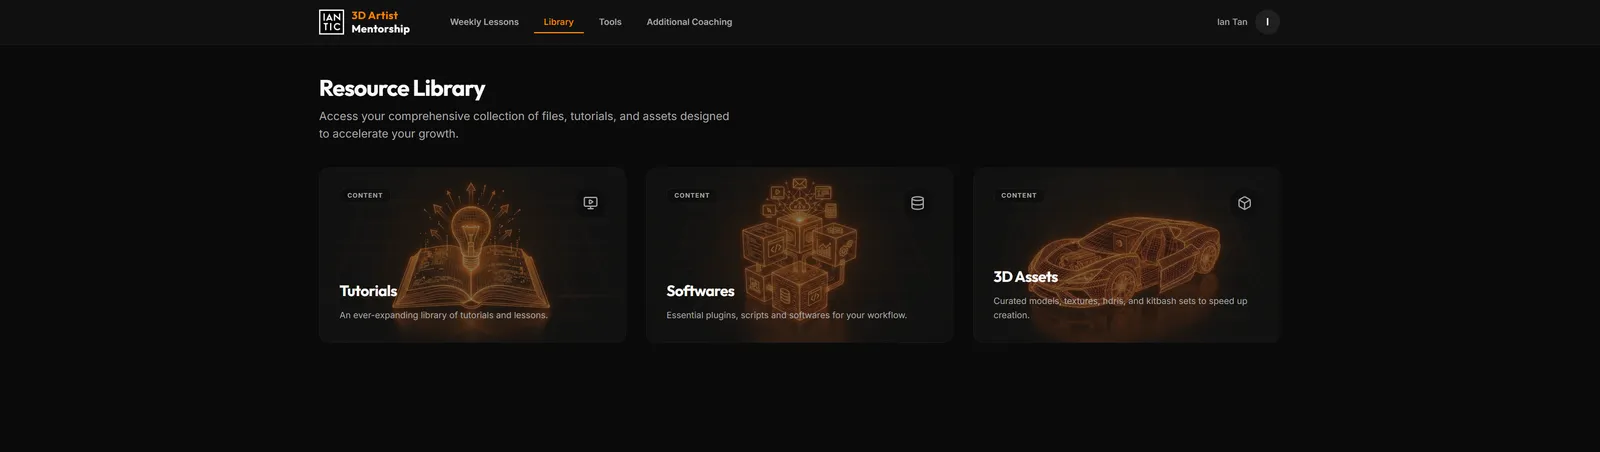
Task: Click 'Curated models, textures, hdris' description
Action: tap(1120, 308)
